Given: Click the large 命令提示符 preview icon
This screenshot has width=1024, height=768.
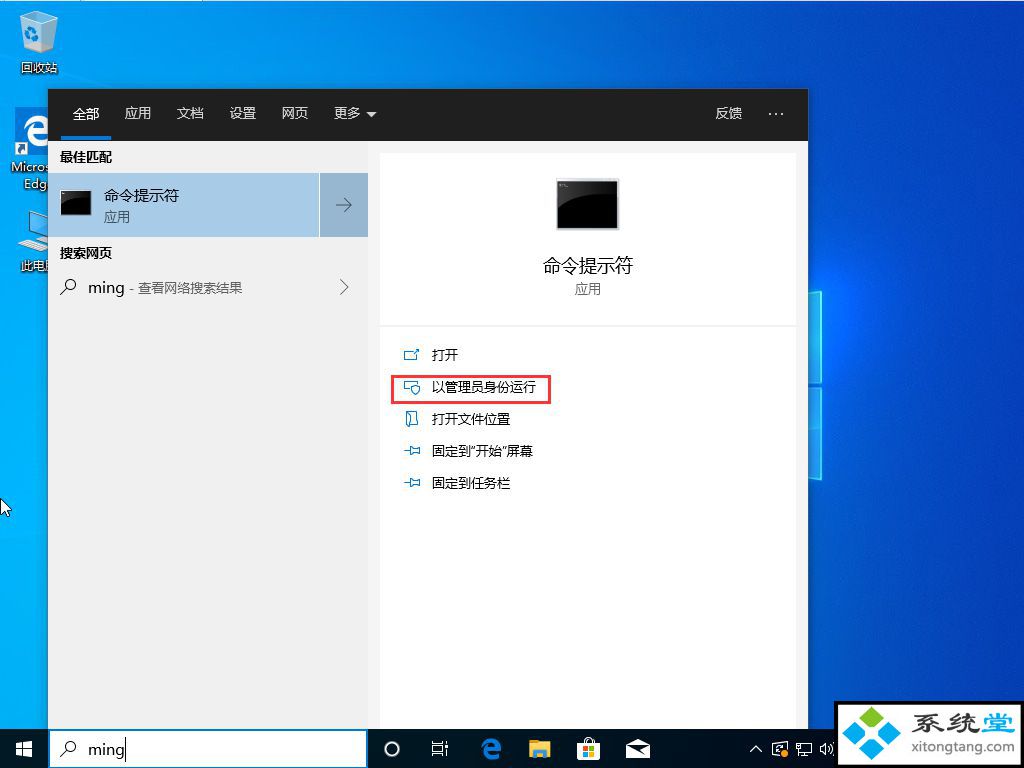Looking at the screenshot, I should click(x=587, y=204).
